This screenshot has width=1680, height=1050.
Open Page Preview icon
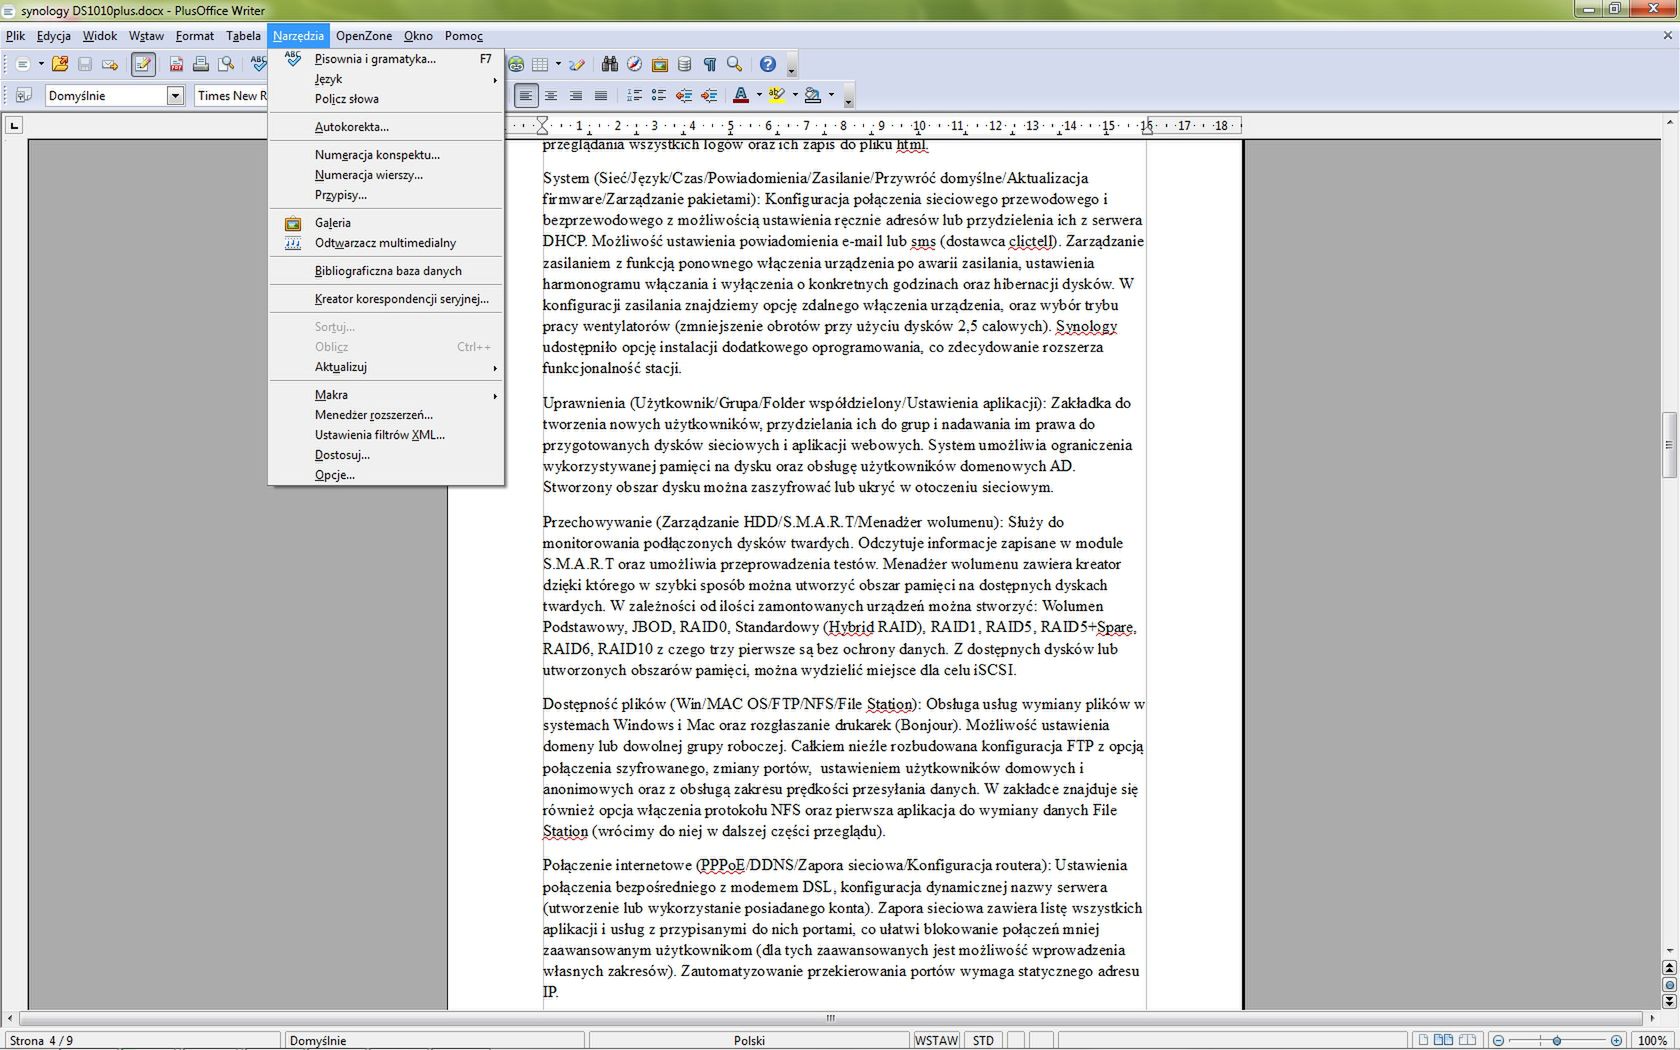click(x=226, y=64)
